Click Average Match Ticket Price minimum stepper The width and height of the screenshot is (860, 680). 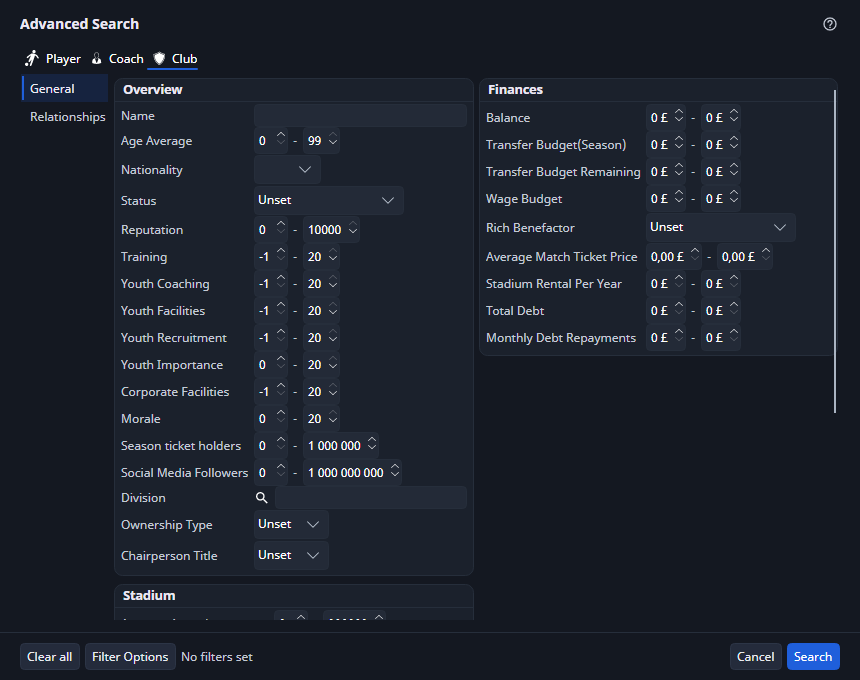click(674, 257)
